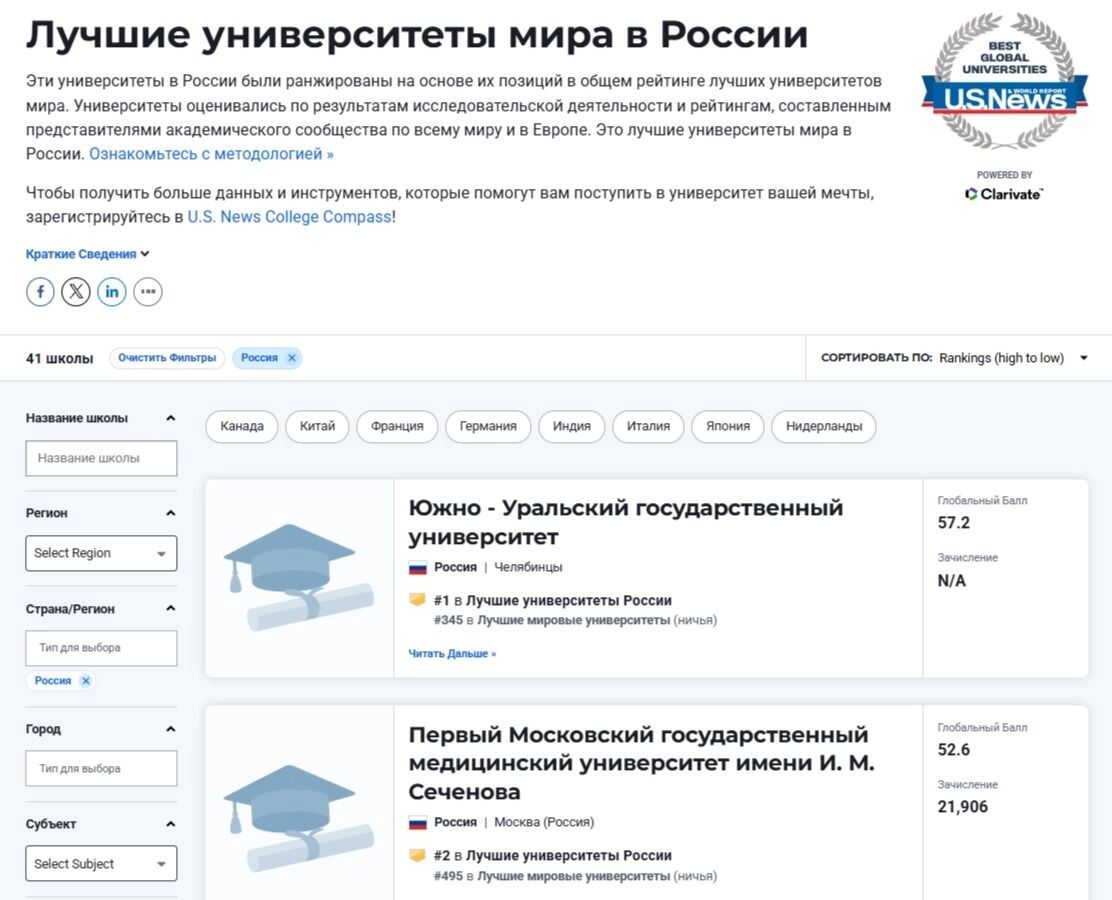The width and height of the screenshot is (1112, 900).
Task: Select the Индия country chip
Action: point(572,426)
